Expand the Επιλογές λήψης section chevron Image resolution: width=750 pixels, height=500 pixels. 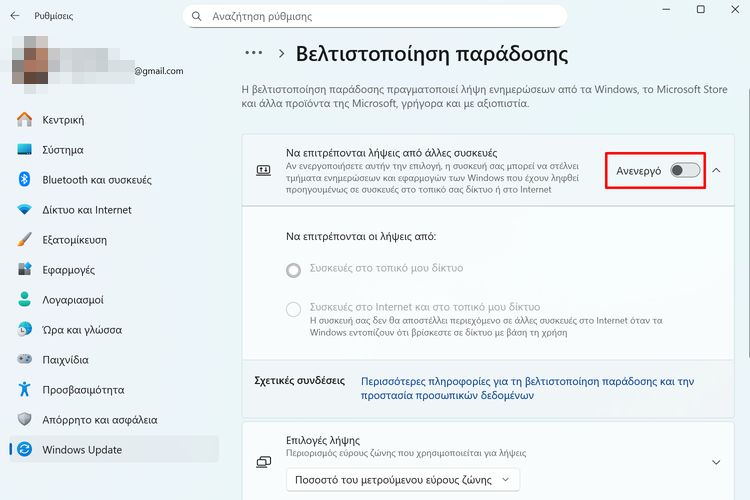point(716,462)
